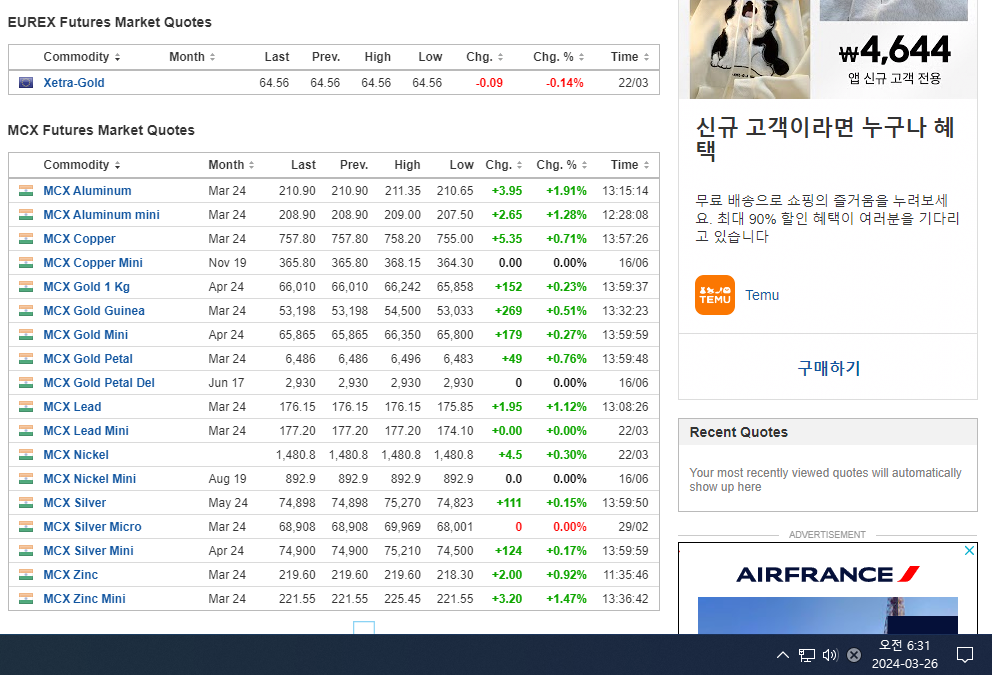Image resolution: width=992 pixels, height=675 pixels.
Task: Click the +4.5 change for MCX Nickel
Action: coord(510,455)
